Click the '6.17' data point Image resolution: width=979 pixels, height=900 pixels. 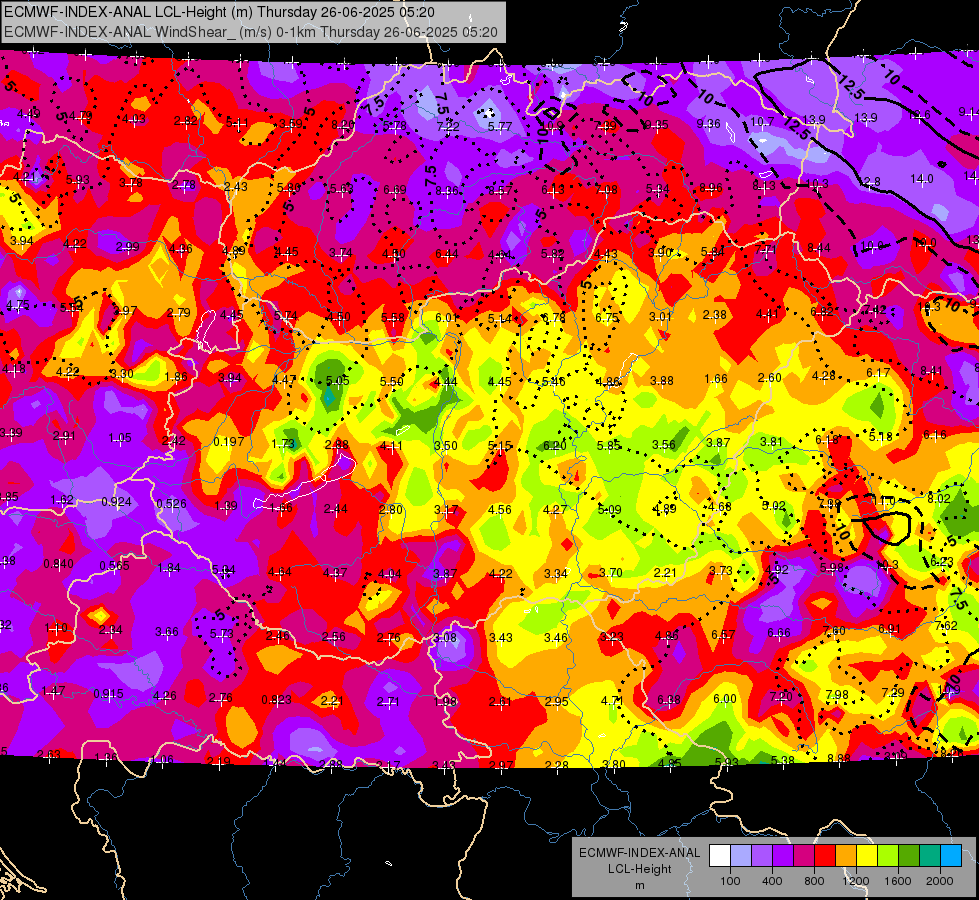click(x=878, y=373)
